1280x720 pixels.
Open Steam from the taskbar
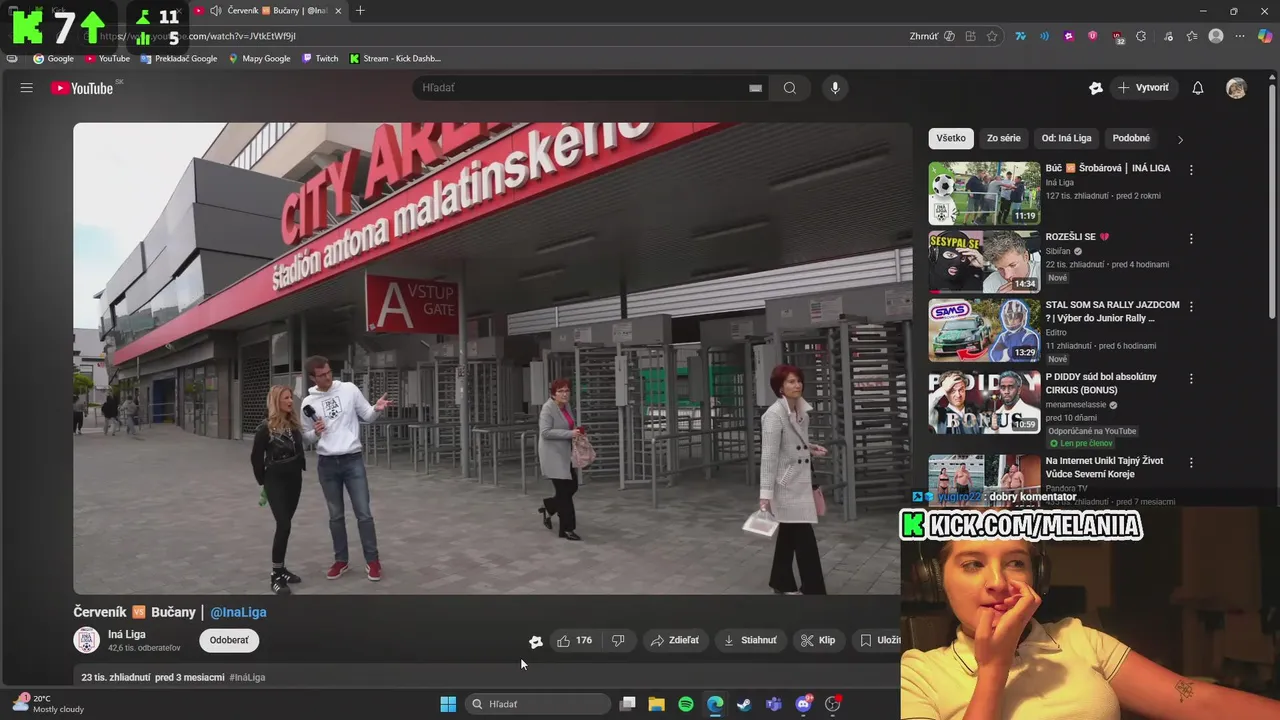[x=744, y=704]
